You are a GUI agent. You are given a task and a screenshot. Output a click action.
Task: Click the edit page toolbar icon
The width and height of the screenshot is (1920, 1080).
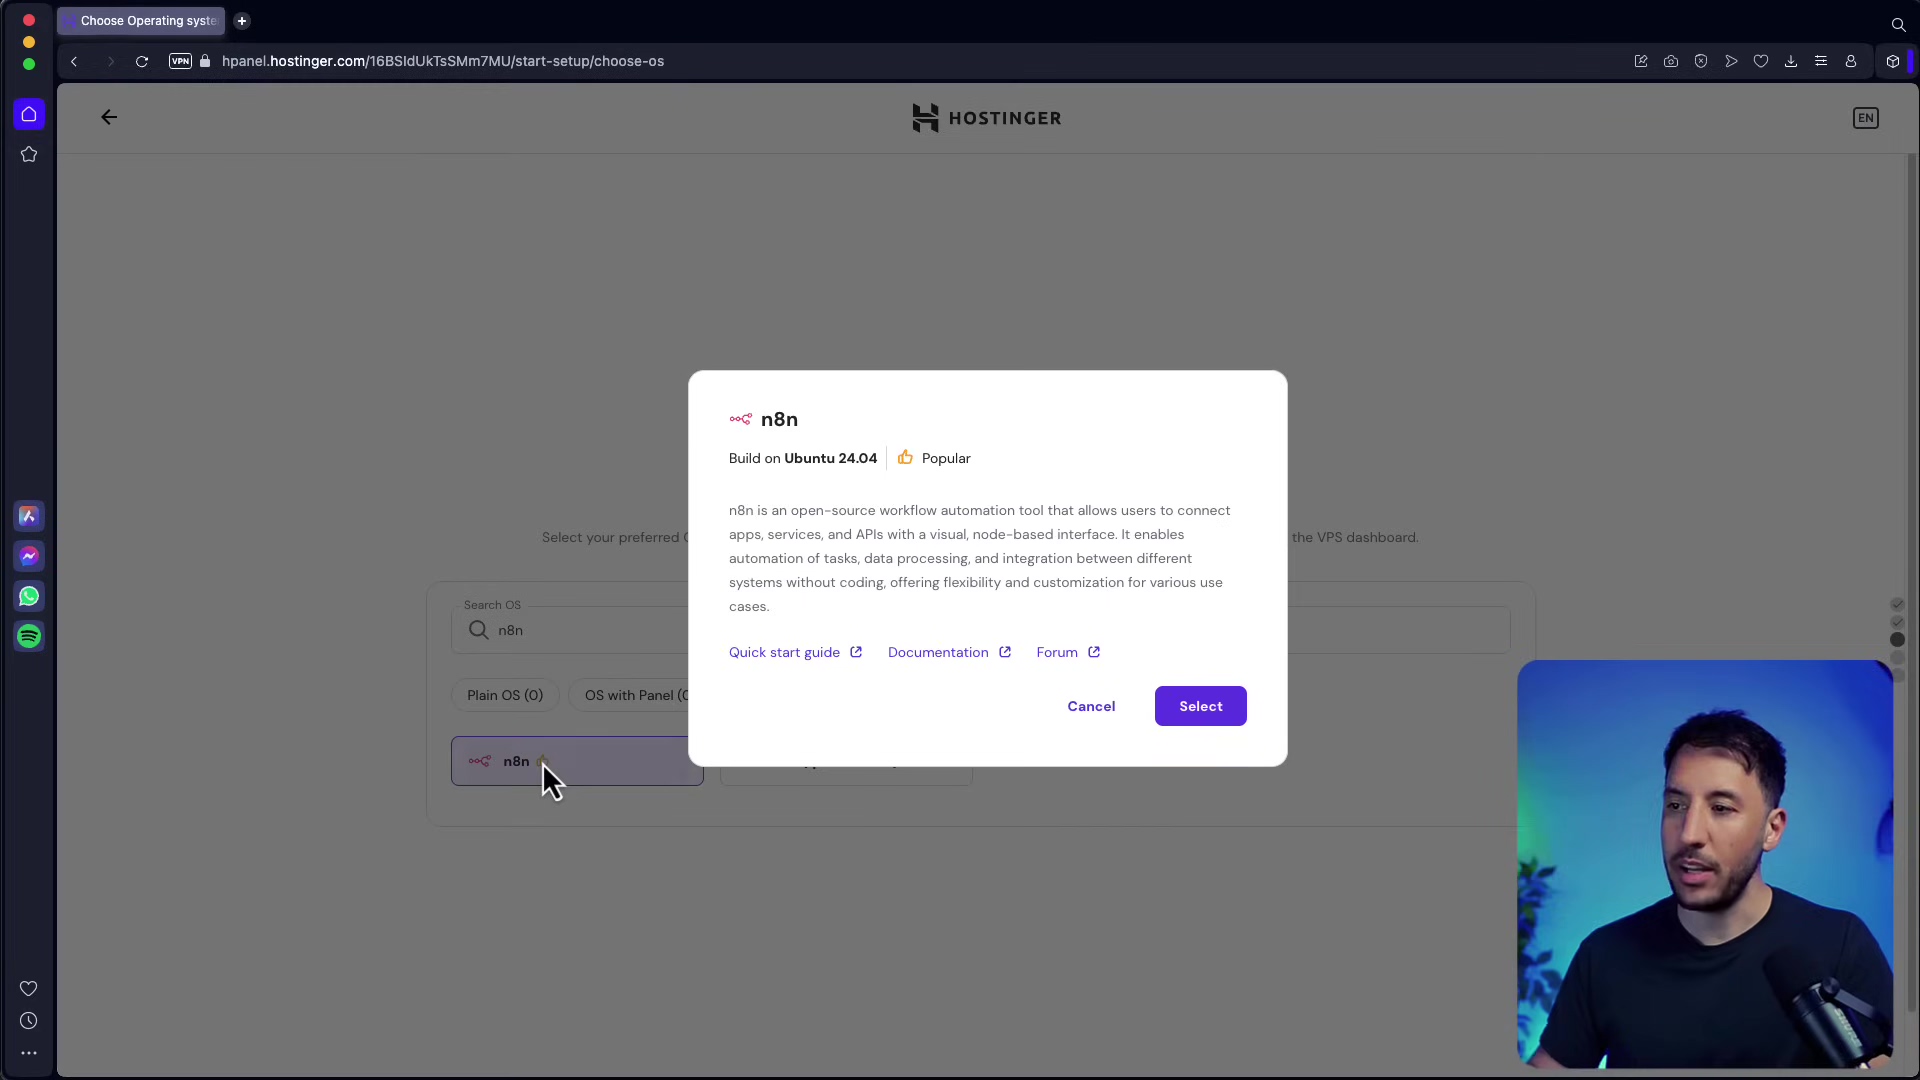[1641, 61]
